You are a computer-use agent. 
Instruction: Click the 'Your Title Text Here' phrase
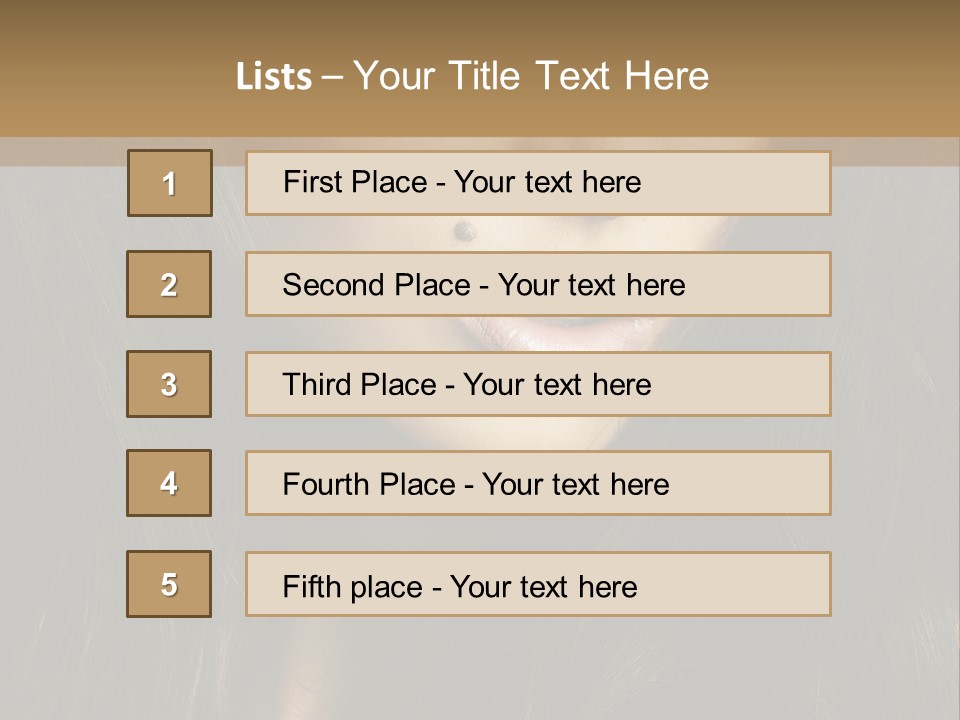pos(531,76)
